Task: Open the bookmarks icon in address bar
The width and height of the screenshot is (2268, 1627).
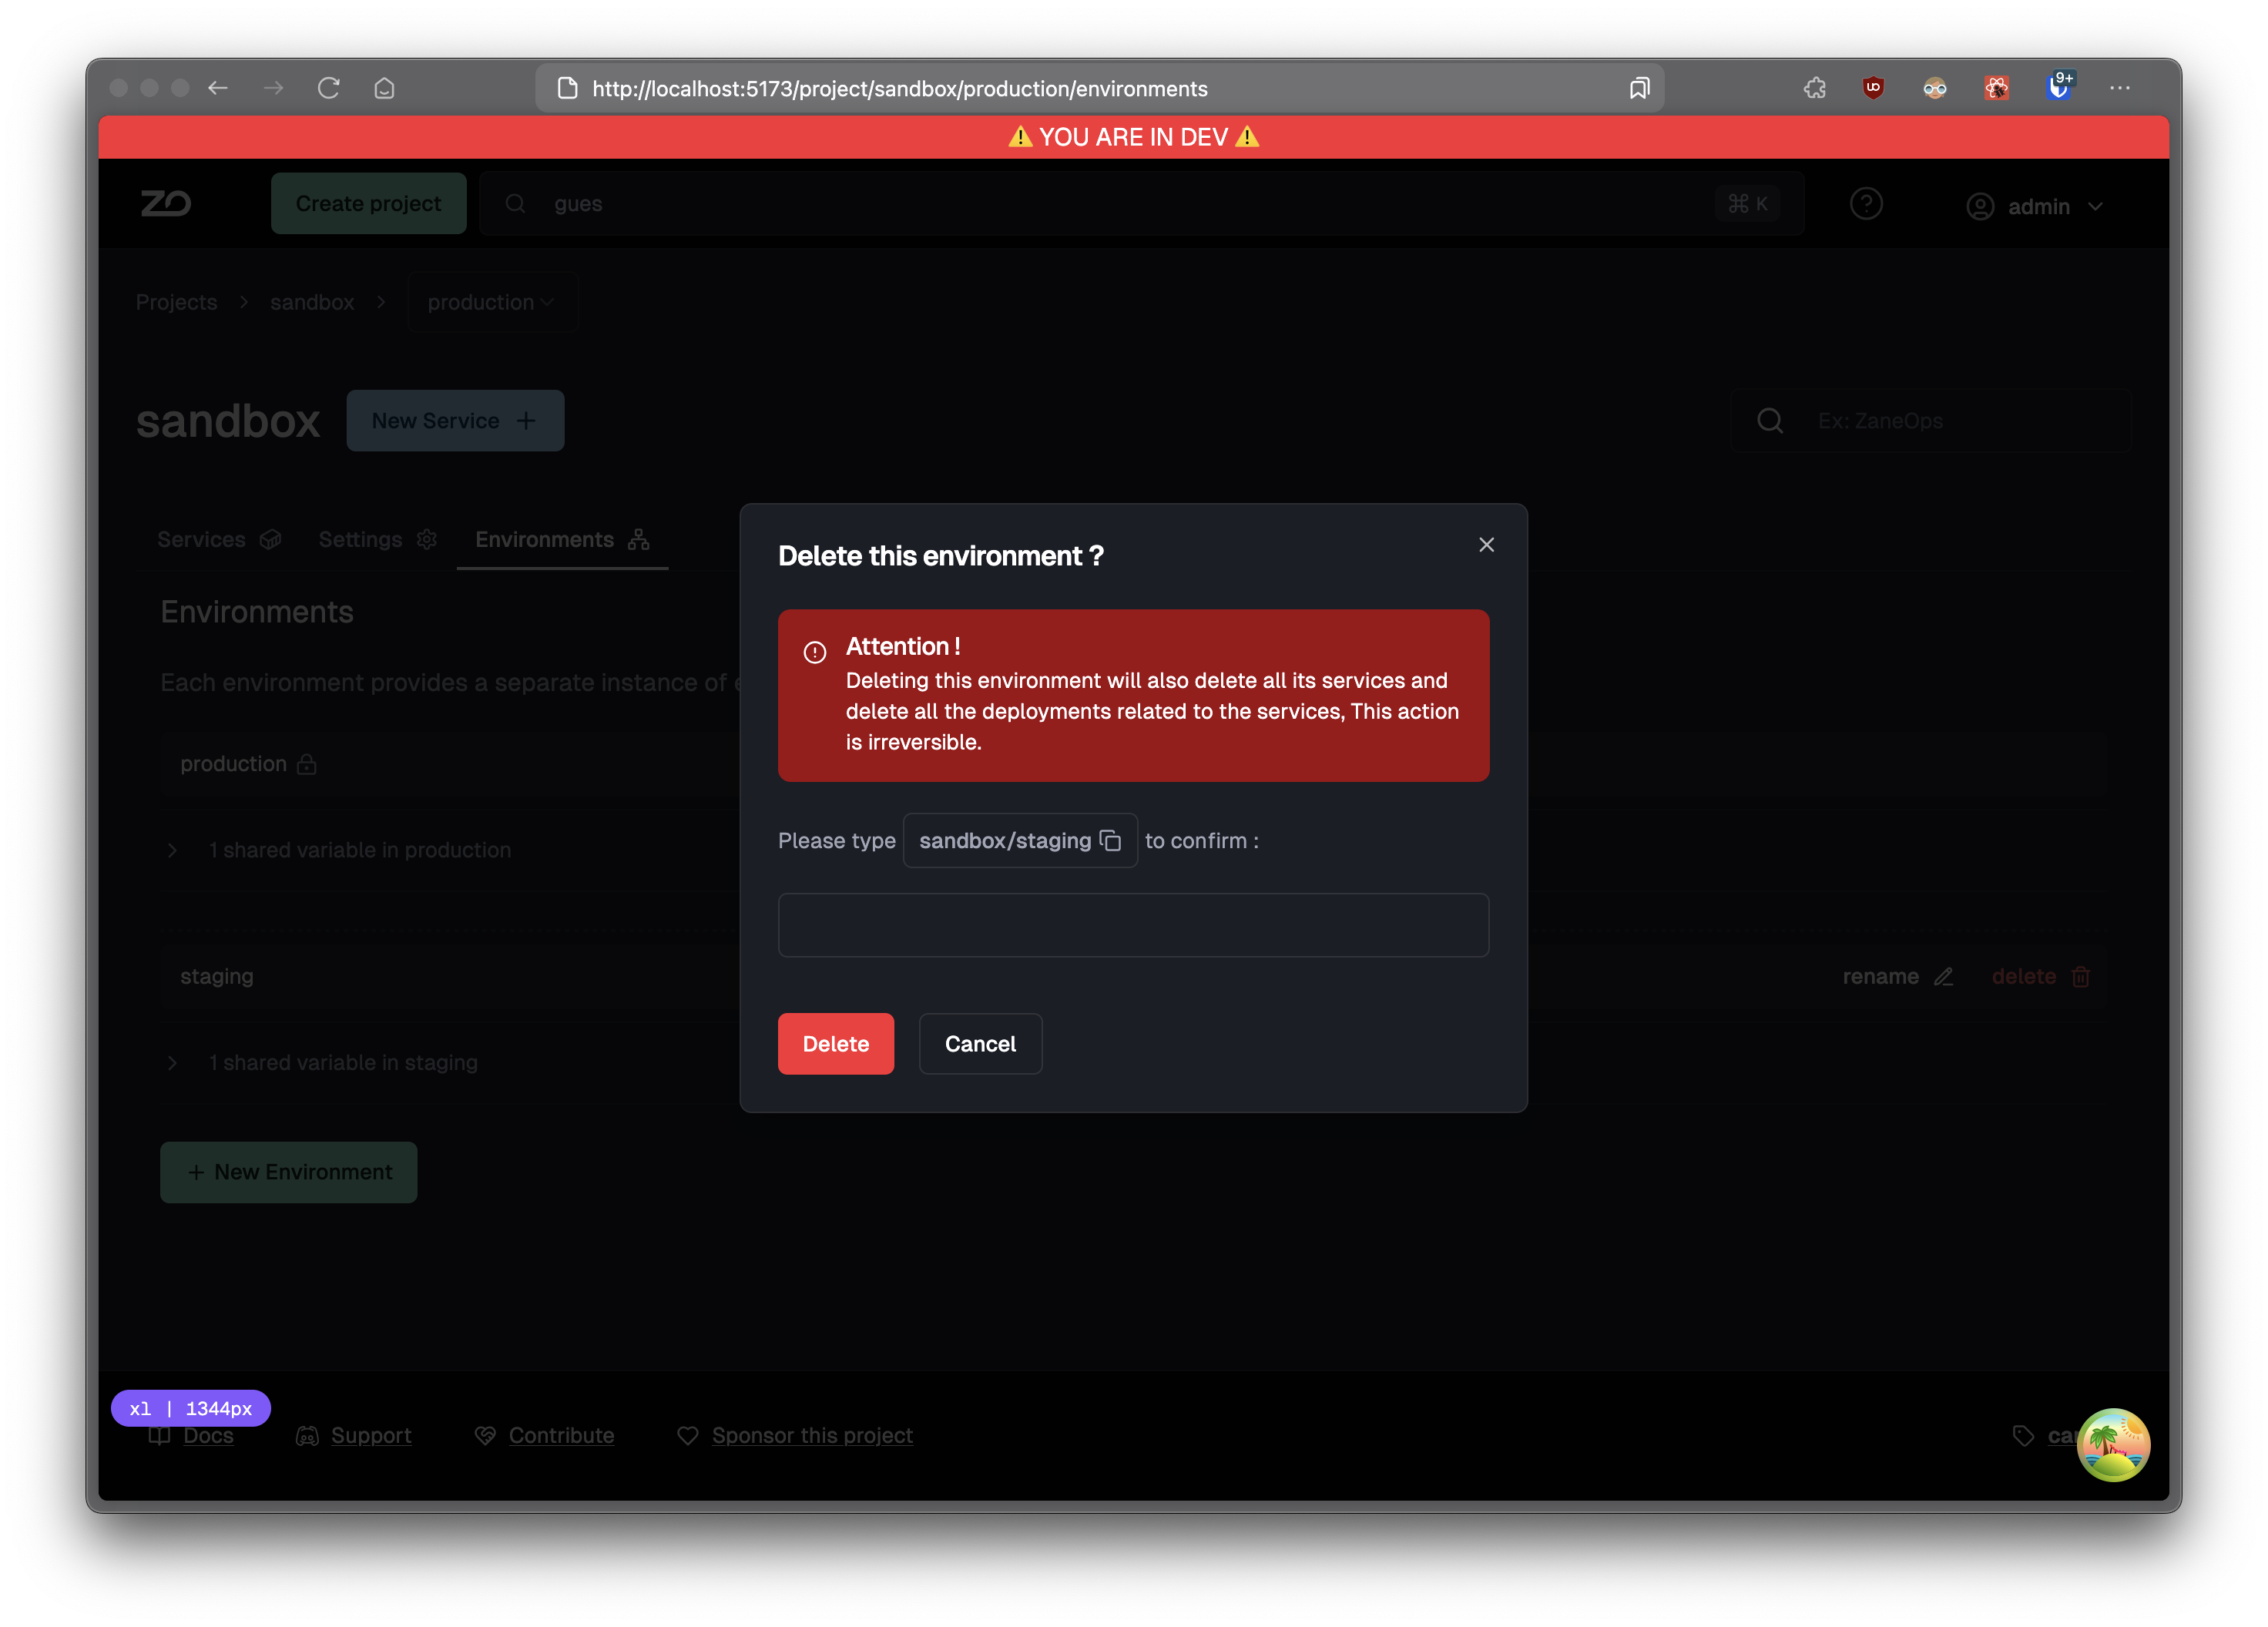Action: coord(1638,88)
